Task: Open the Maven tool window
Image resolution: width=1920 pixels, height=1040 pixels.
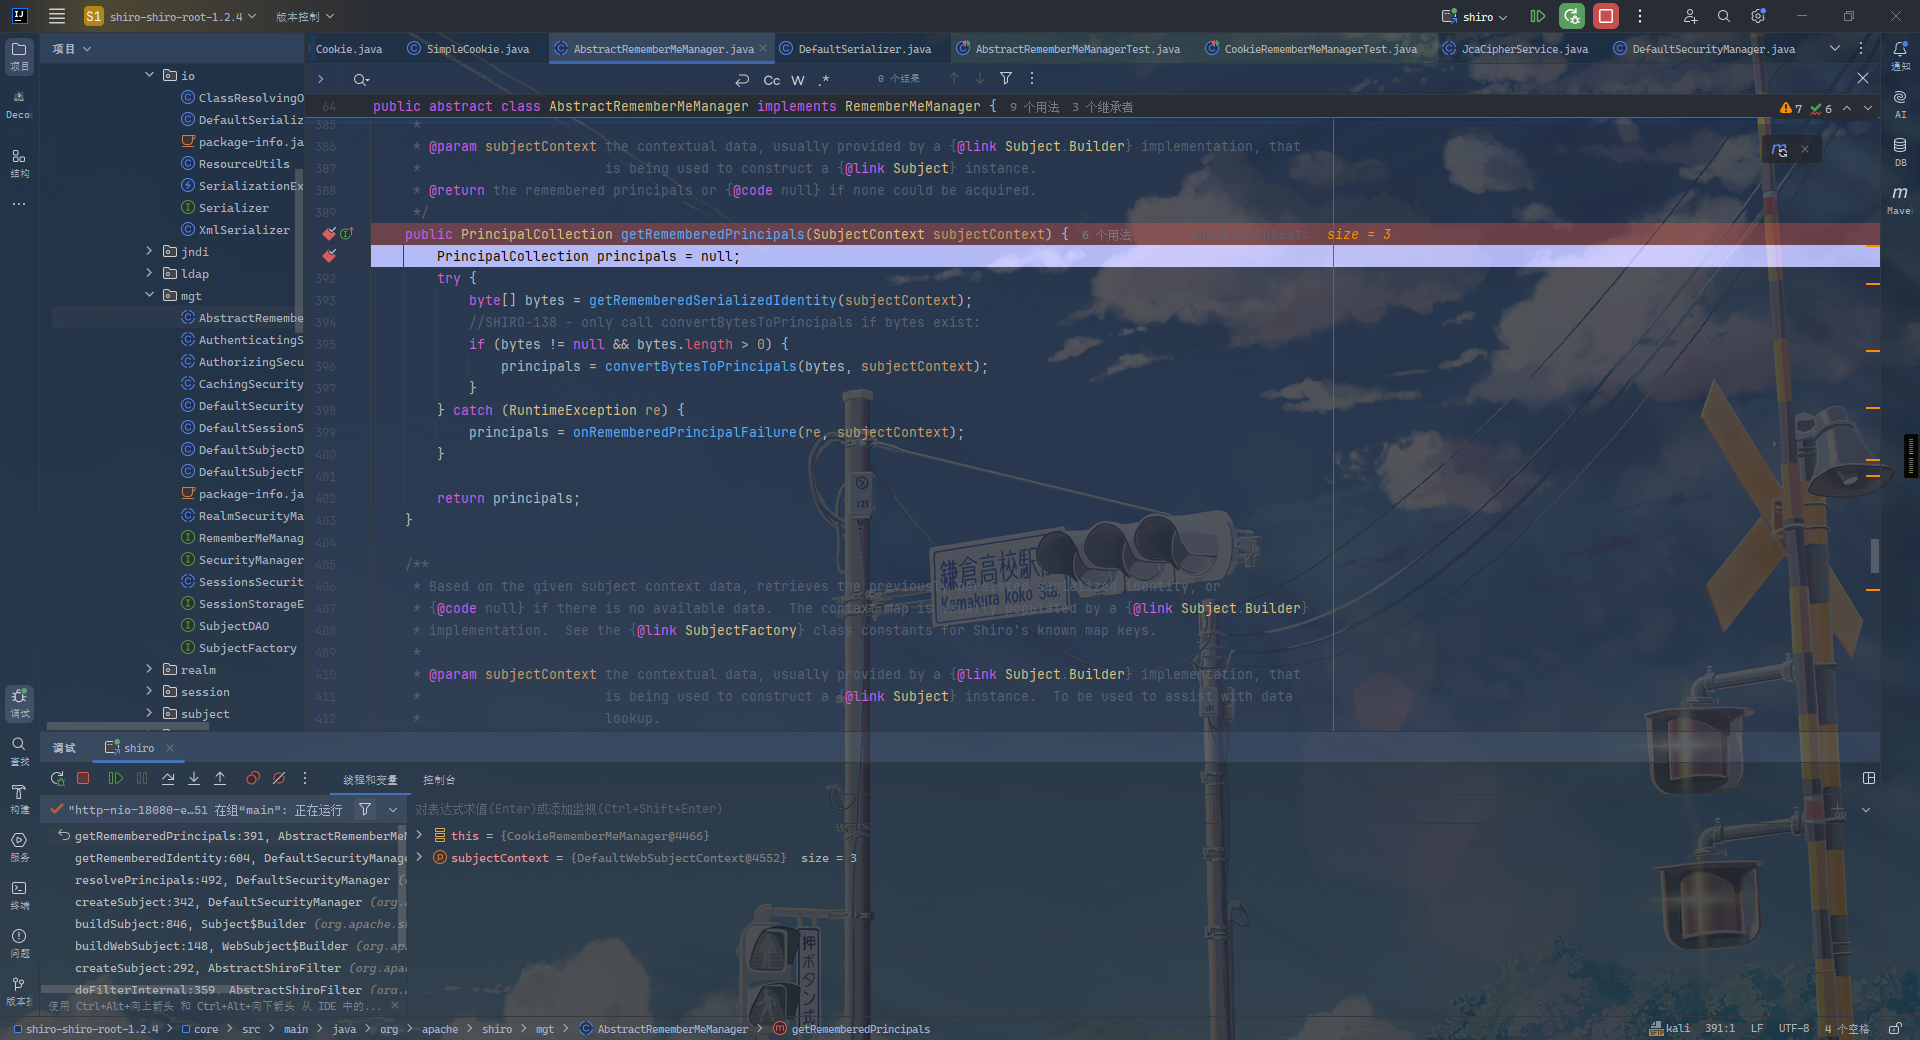Action: click(x=1900, y=199)
